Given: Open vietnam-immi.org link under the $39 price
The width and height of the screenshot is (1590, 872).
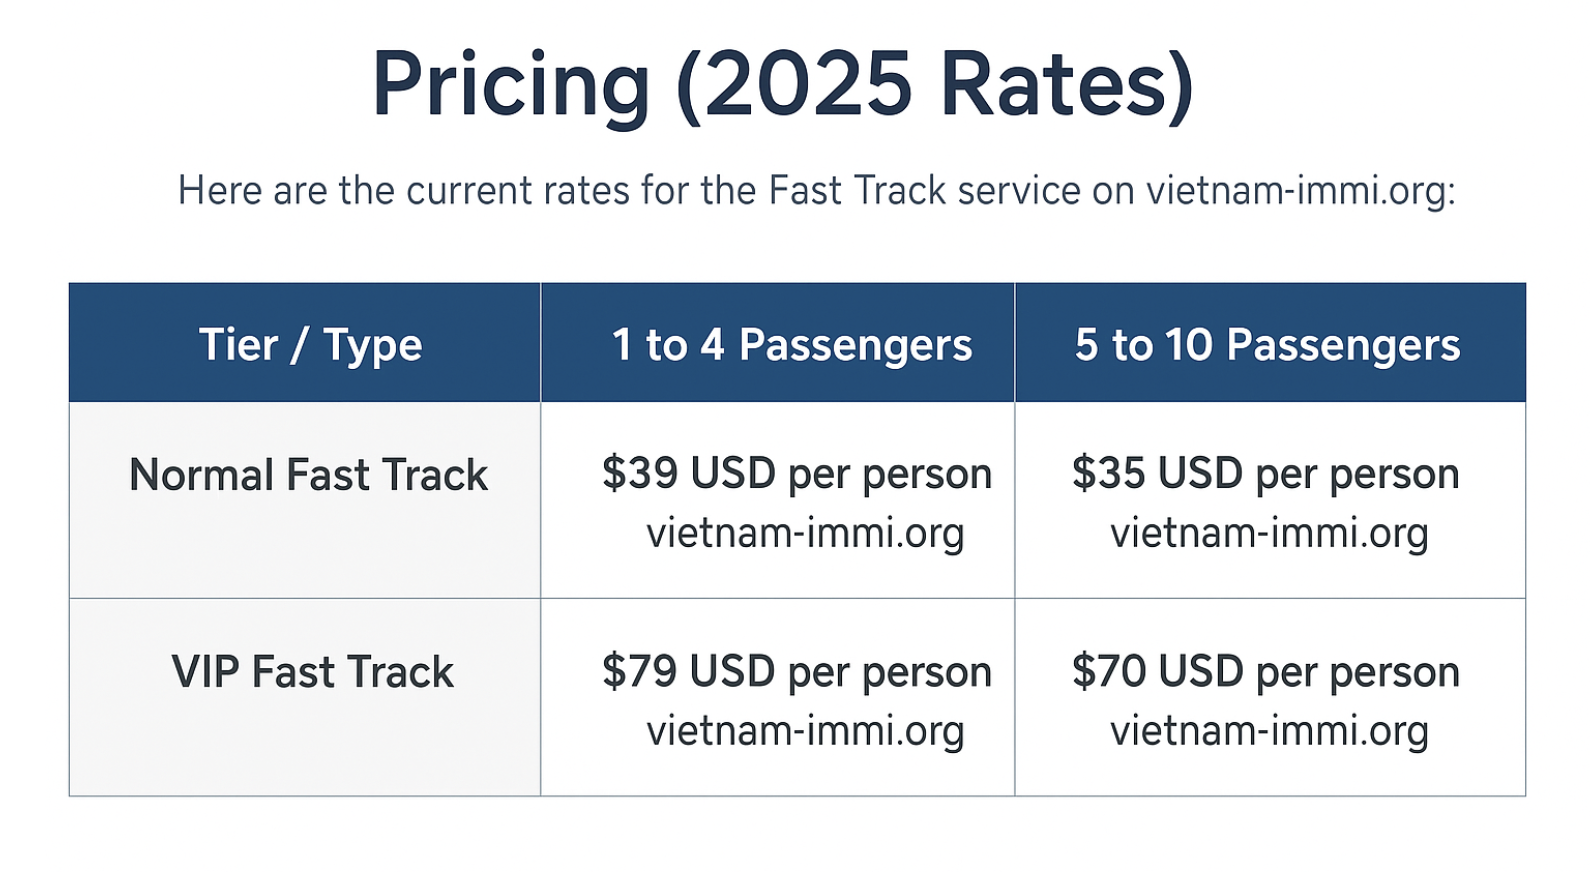Looking at the screenshot, I should [x=805, y=533].
